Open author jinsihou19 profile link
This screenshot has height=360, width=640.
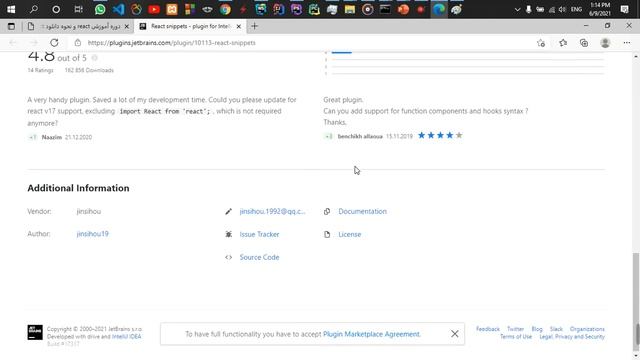coord(93,234)
